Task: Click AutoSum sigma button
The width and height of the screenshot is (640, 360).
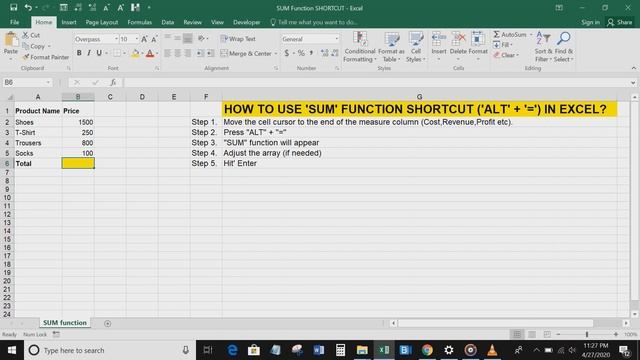Action: coord(509,35)
